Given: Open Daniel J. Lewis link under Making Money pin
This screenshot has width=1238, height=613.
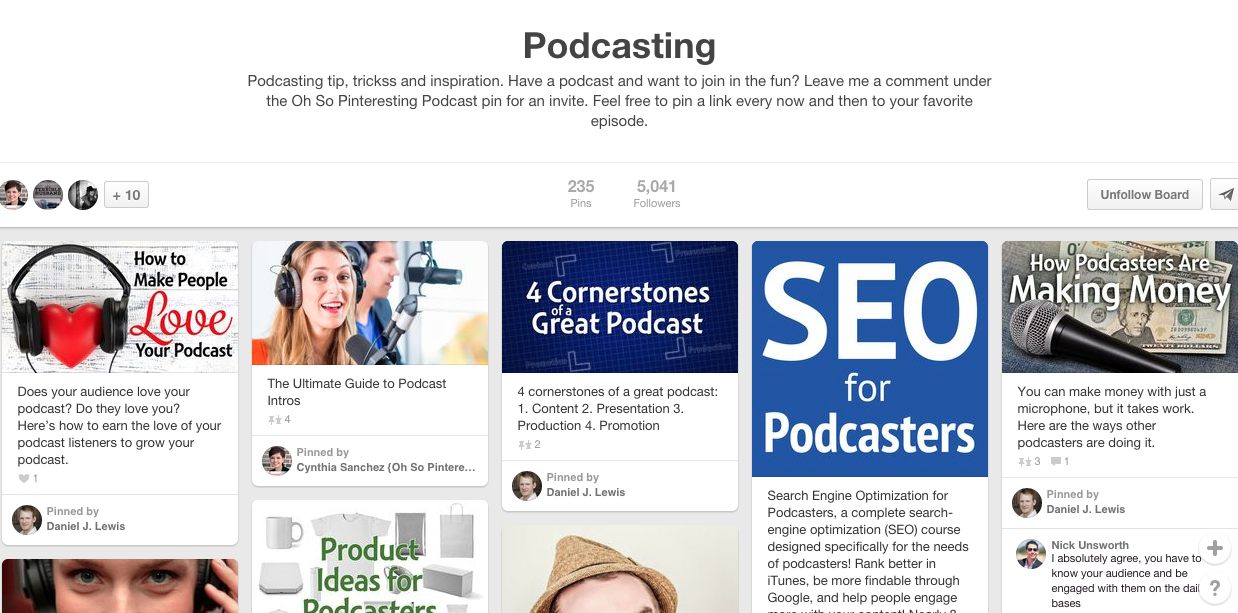Looking at the screenshot, I should (1086, 509).
